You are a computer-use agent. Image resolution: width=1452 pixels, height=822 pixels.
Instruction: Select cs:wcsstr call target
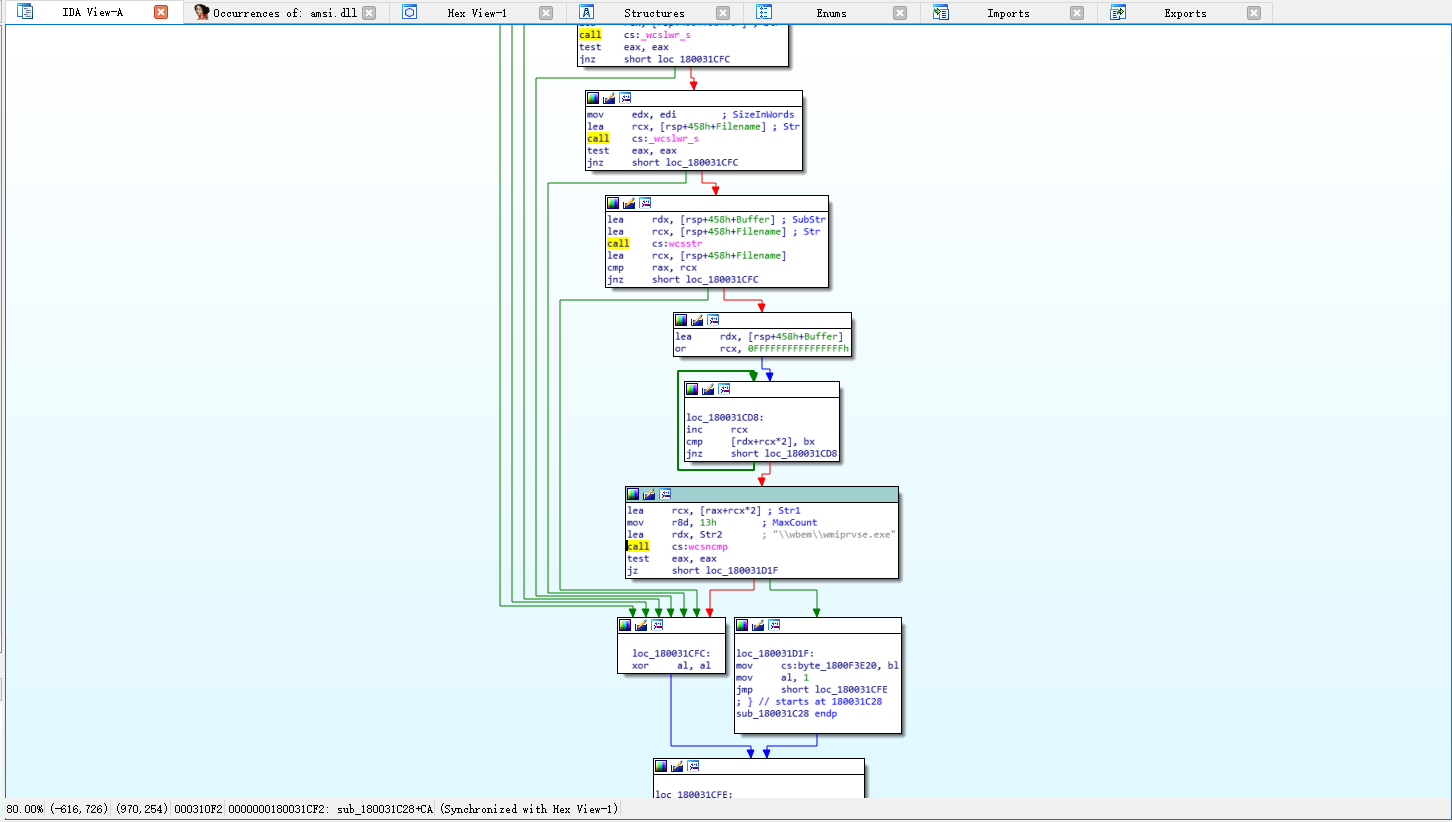677,243
